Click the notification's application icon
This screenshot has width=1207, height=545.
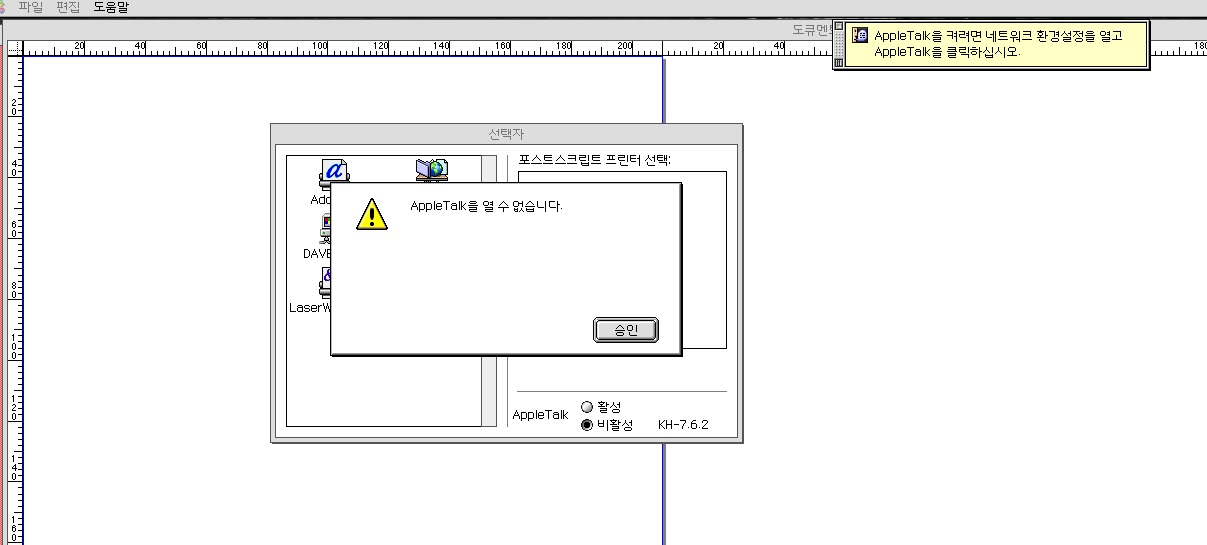coord(860,35)
